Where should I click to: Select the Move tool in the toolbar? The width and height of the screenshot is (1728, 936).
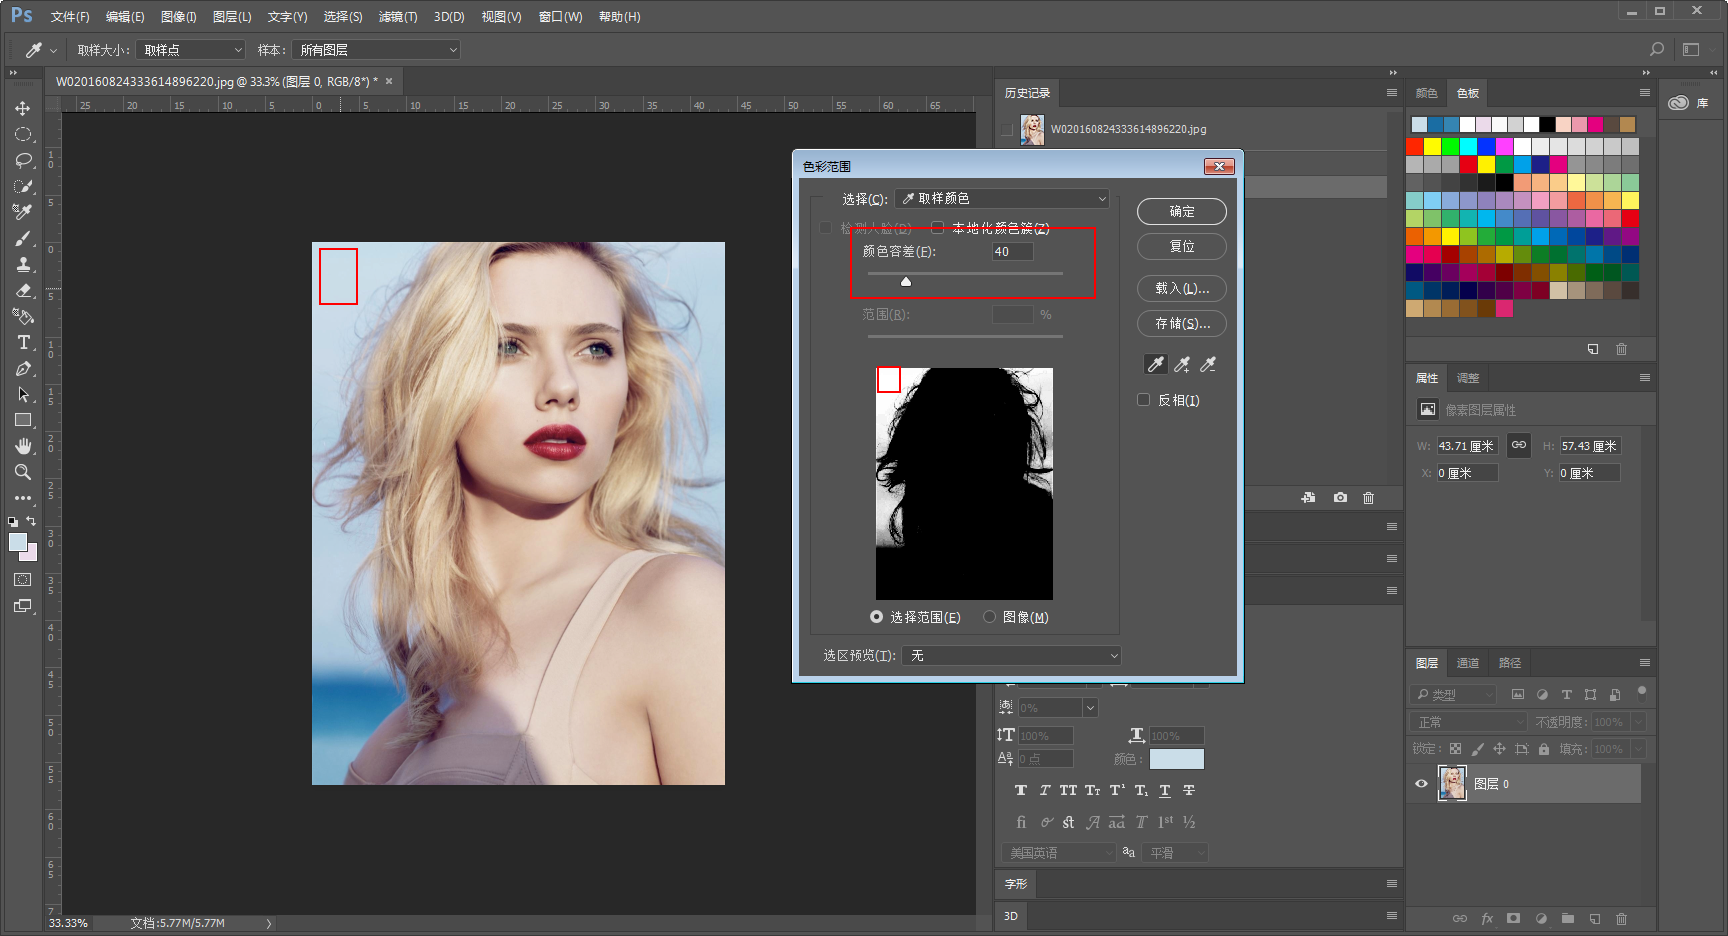23,108
